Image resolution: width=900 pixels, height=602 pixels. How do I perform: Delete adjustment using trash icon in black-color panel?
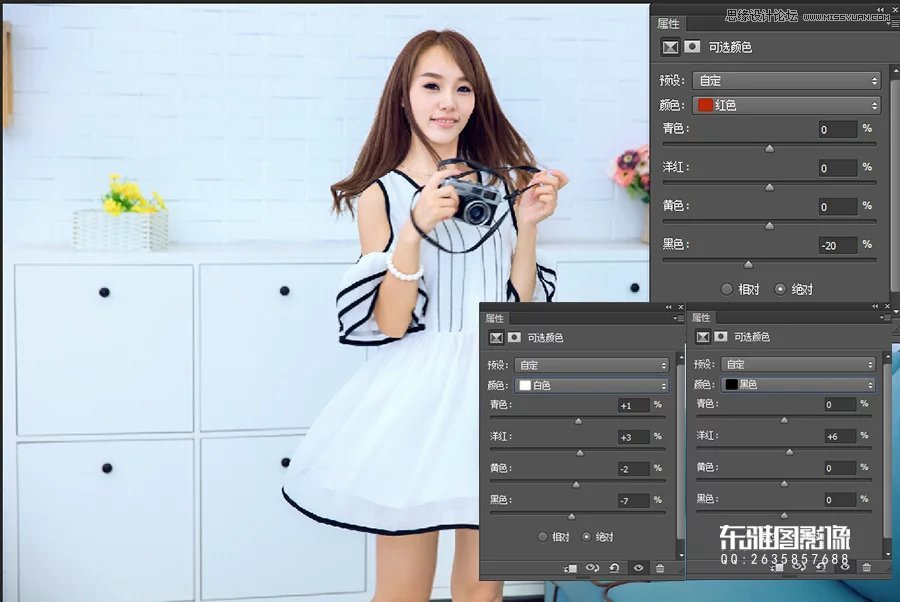pos(866,567)
